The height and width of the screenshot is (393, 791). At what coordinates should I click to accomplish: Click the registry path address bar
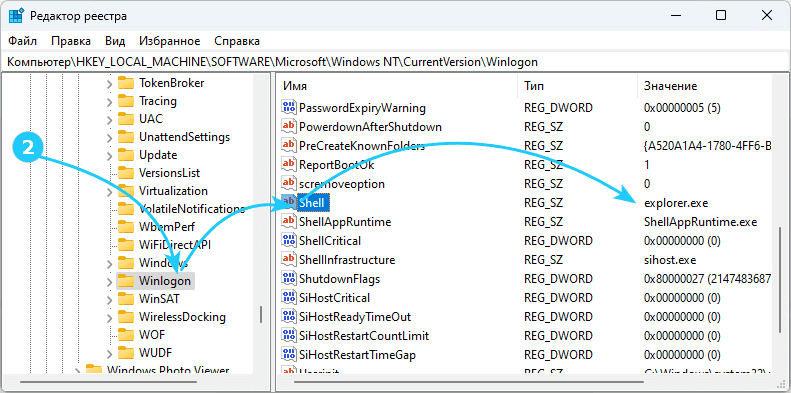tap(396, 62)
